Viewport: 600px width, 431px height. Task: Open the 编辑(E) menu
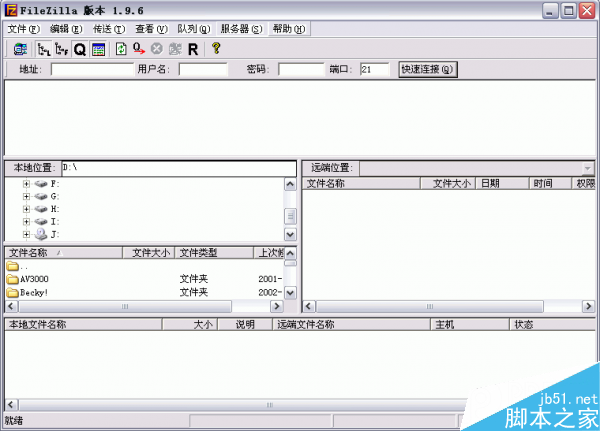tap(66, 29)
